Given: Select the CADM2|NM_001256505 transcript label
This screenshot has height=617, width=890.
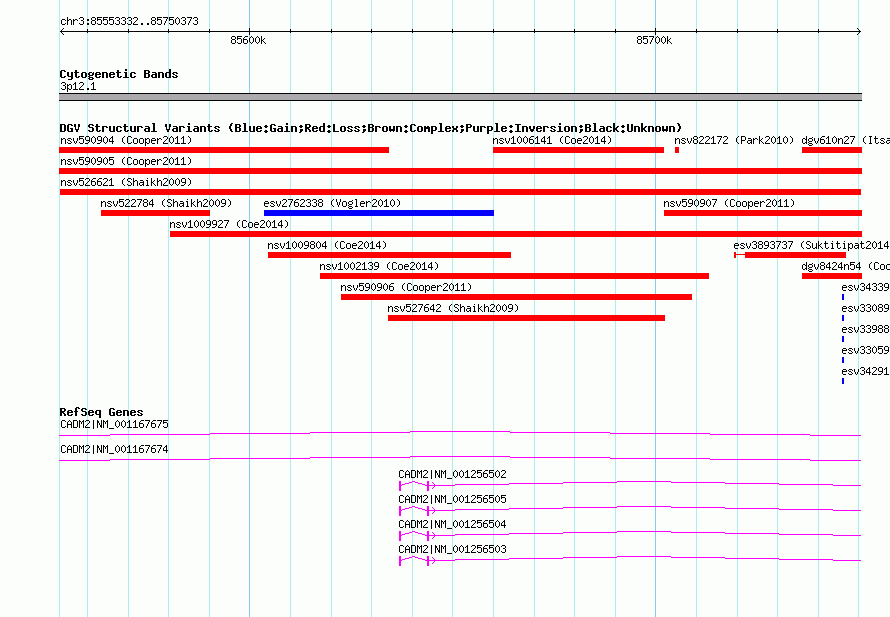Looking at the screenshot, I should 452,499.
